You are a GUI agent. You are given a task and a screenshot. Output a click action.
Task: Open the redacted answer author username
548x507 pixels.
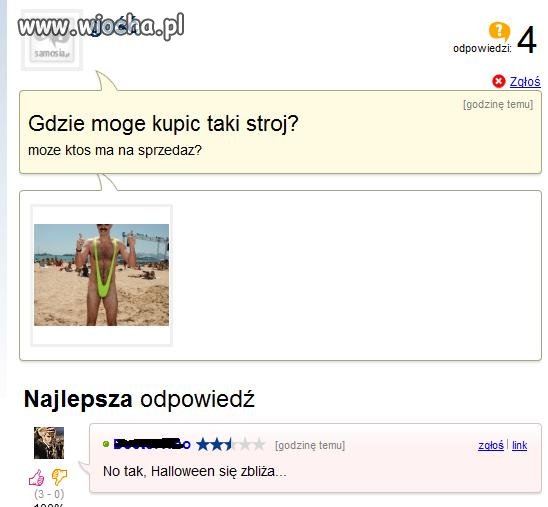tap(152, 444)
